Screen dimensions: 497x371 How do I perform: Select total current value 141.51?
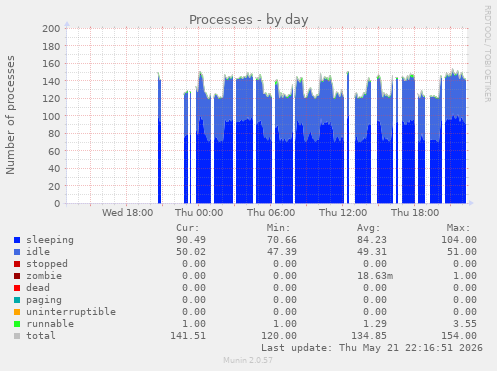(188, 336)
